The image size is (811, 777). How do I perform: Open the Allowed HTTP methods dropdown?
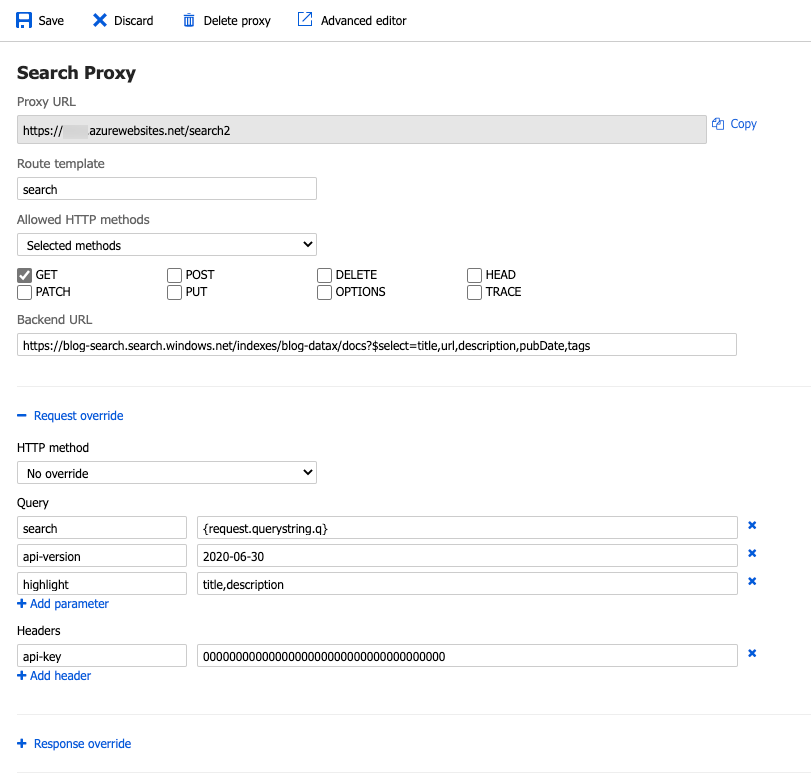click(x=167, y=245)
